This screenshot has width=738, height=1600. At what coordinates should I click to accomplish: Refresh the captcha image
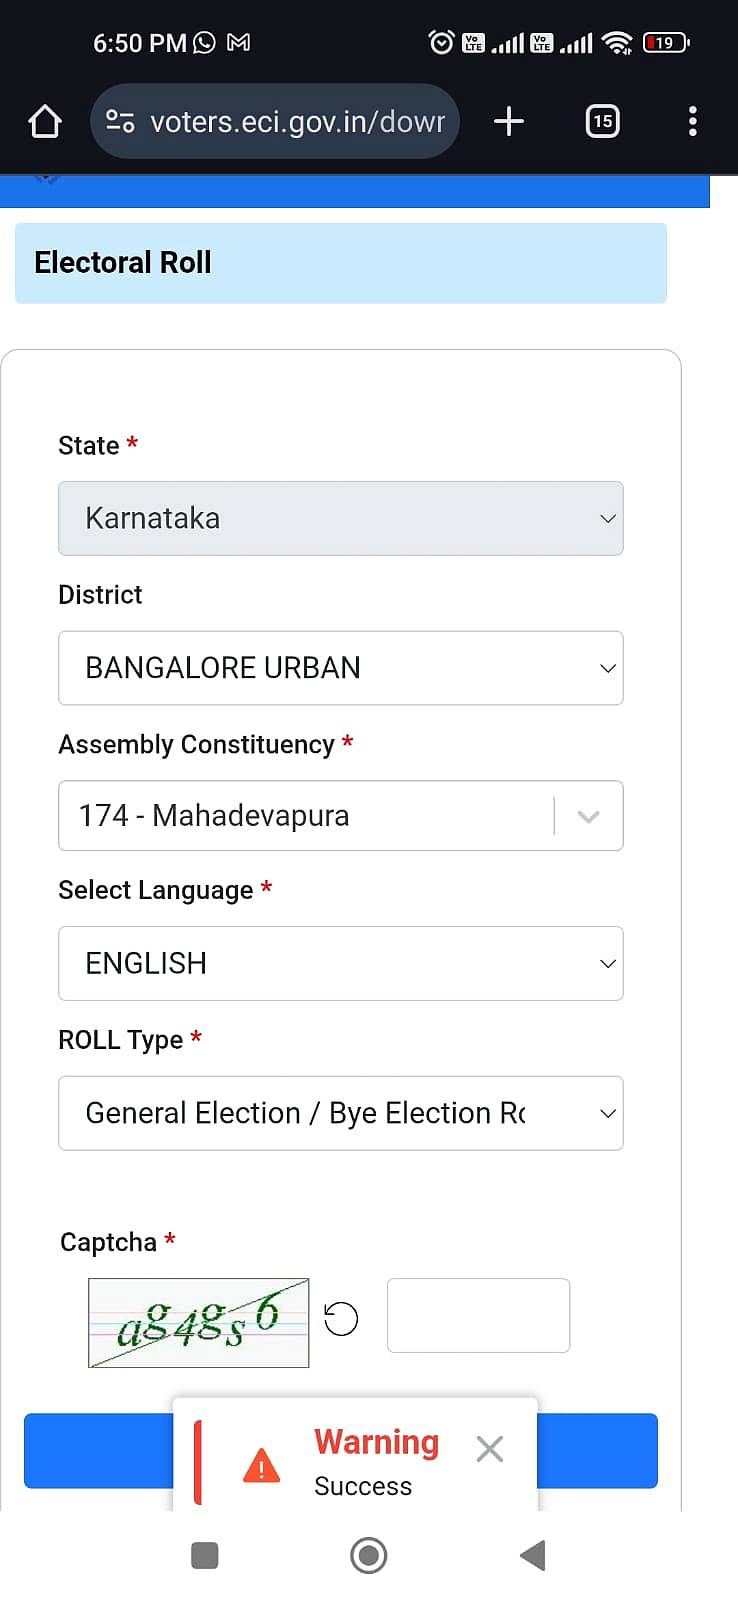(341, 1319)
